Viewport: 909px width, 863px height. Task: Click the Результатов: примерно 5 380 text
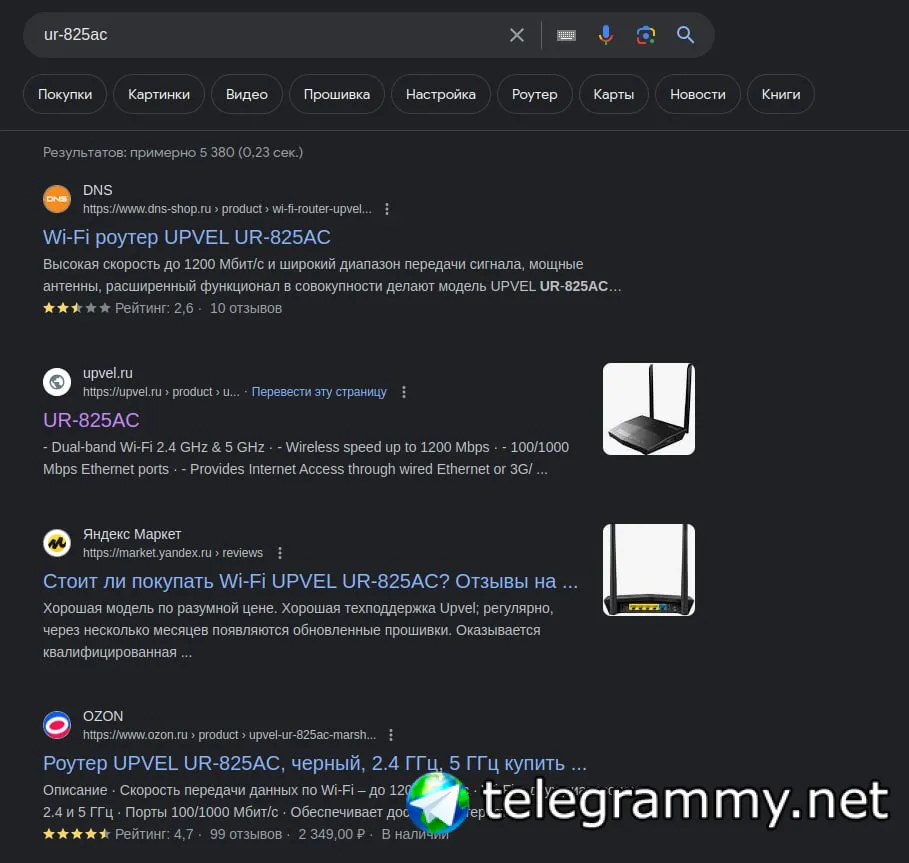(x=173, y=152)
